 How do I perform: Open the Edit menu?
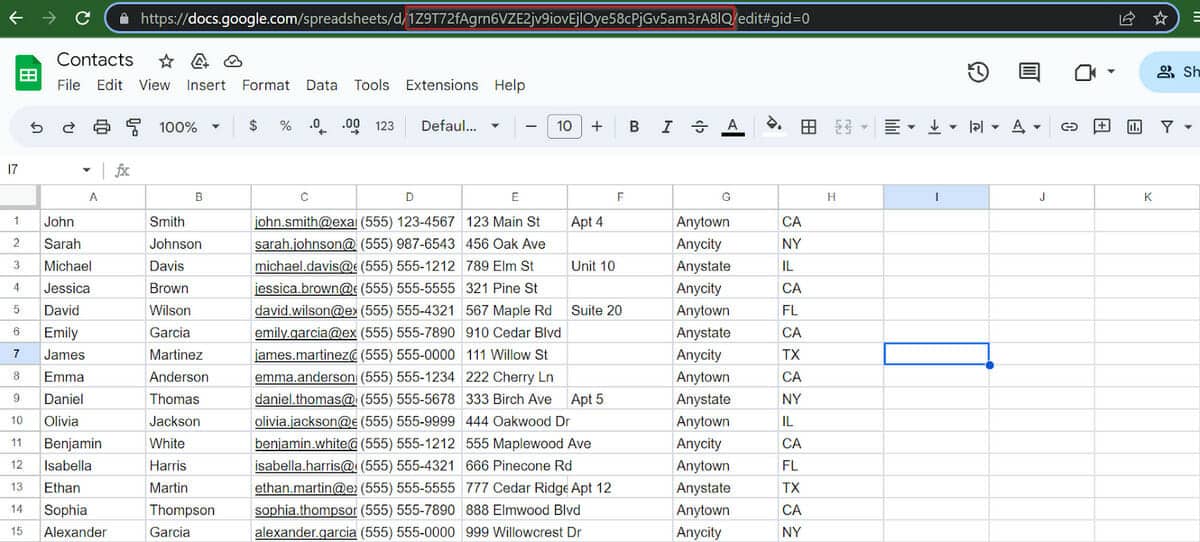pos(110,85)
